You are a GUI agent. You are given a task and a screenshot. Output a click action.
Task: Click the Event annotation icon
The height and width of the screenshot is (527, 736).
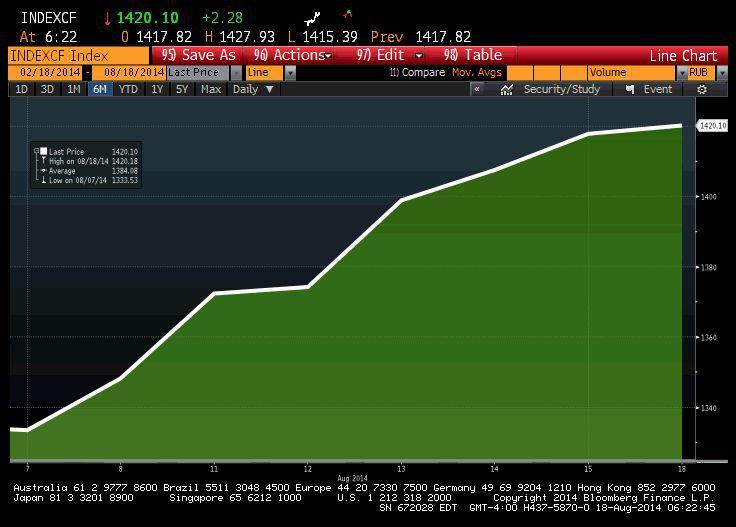tap(630, 89)
